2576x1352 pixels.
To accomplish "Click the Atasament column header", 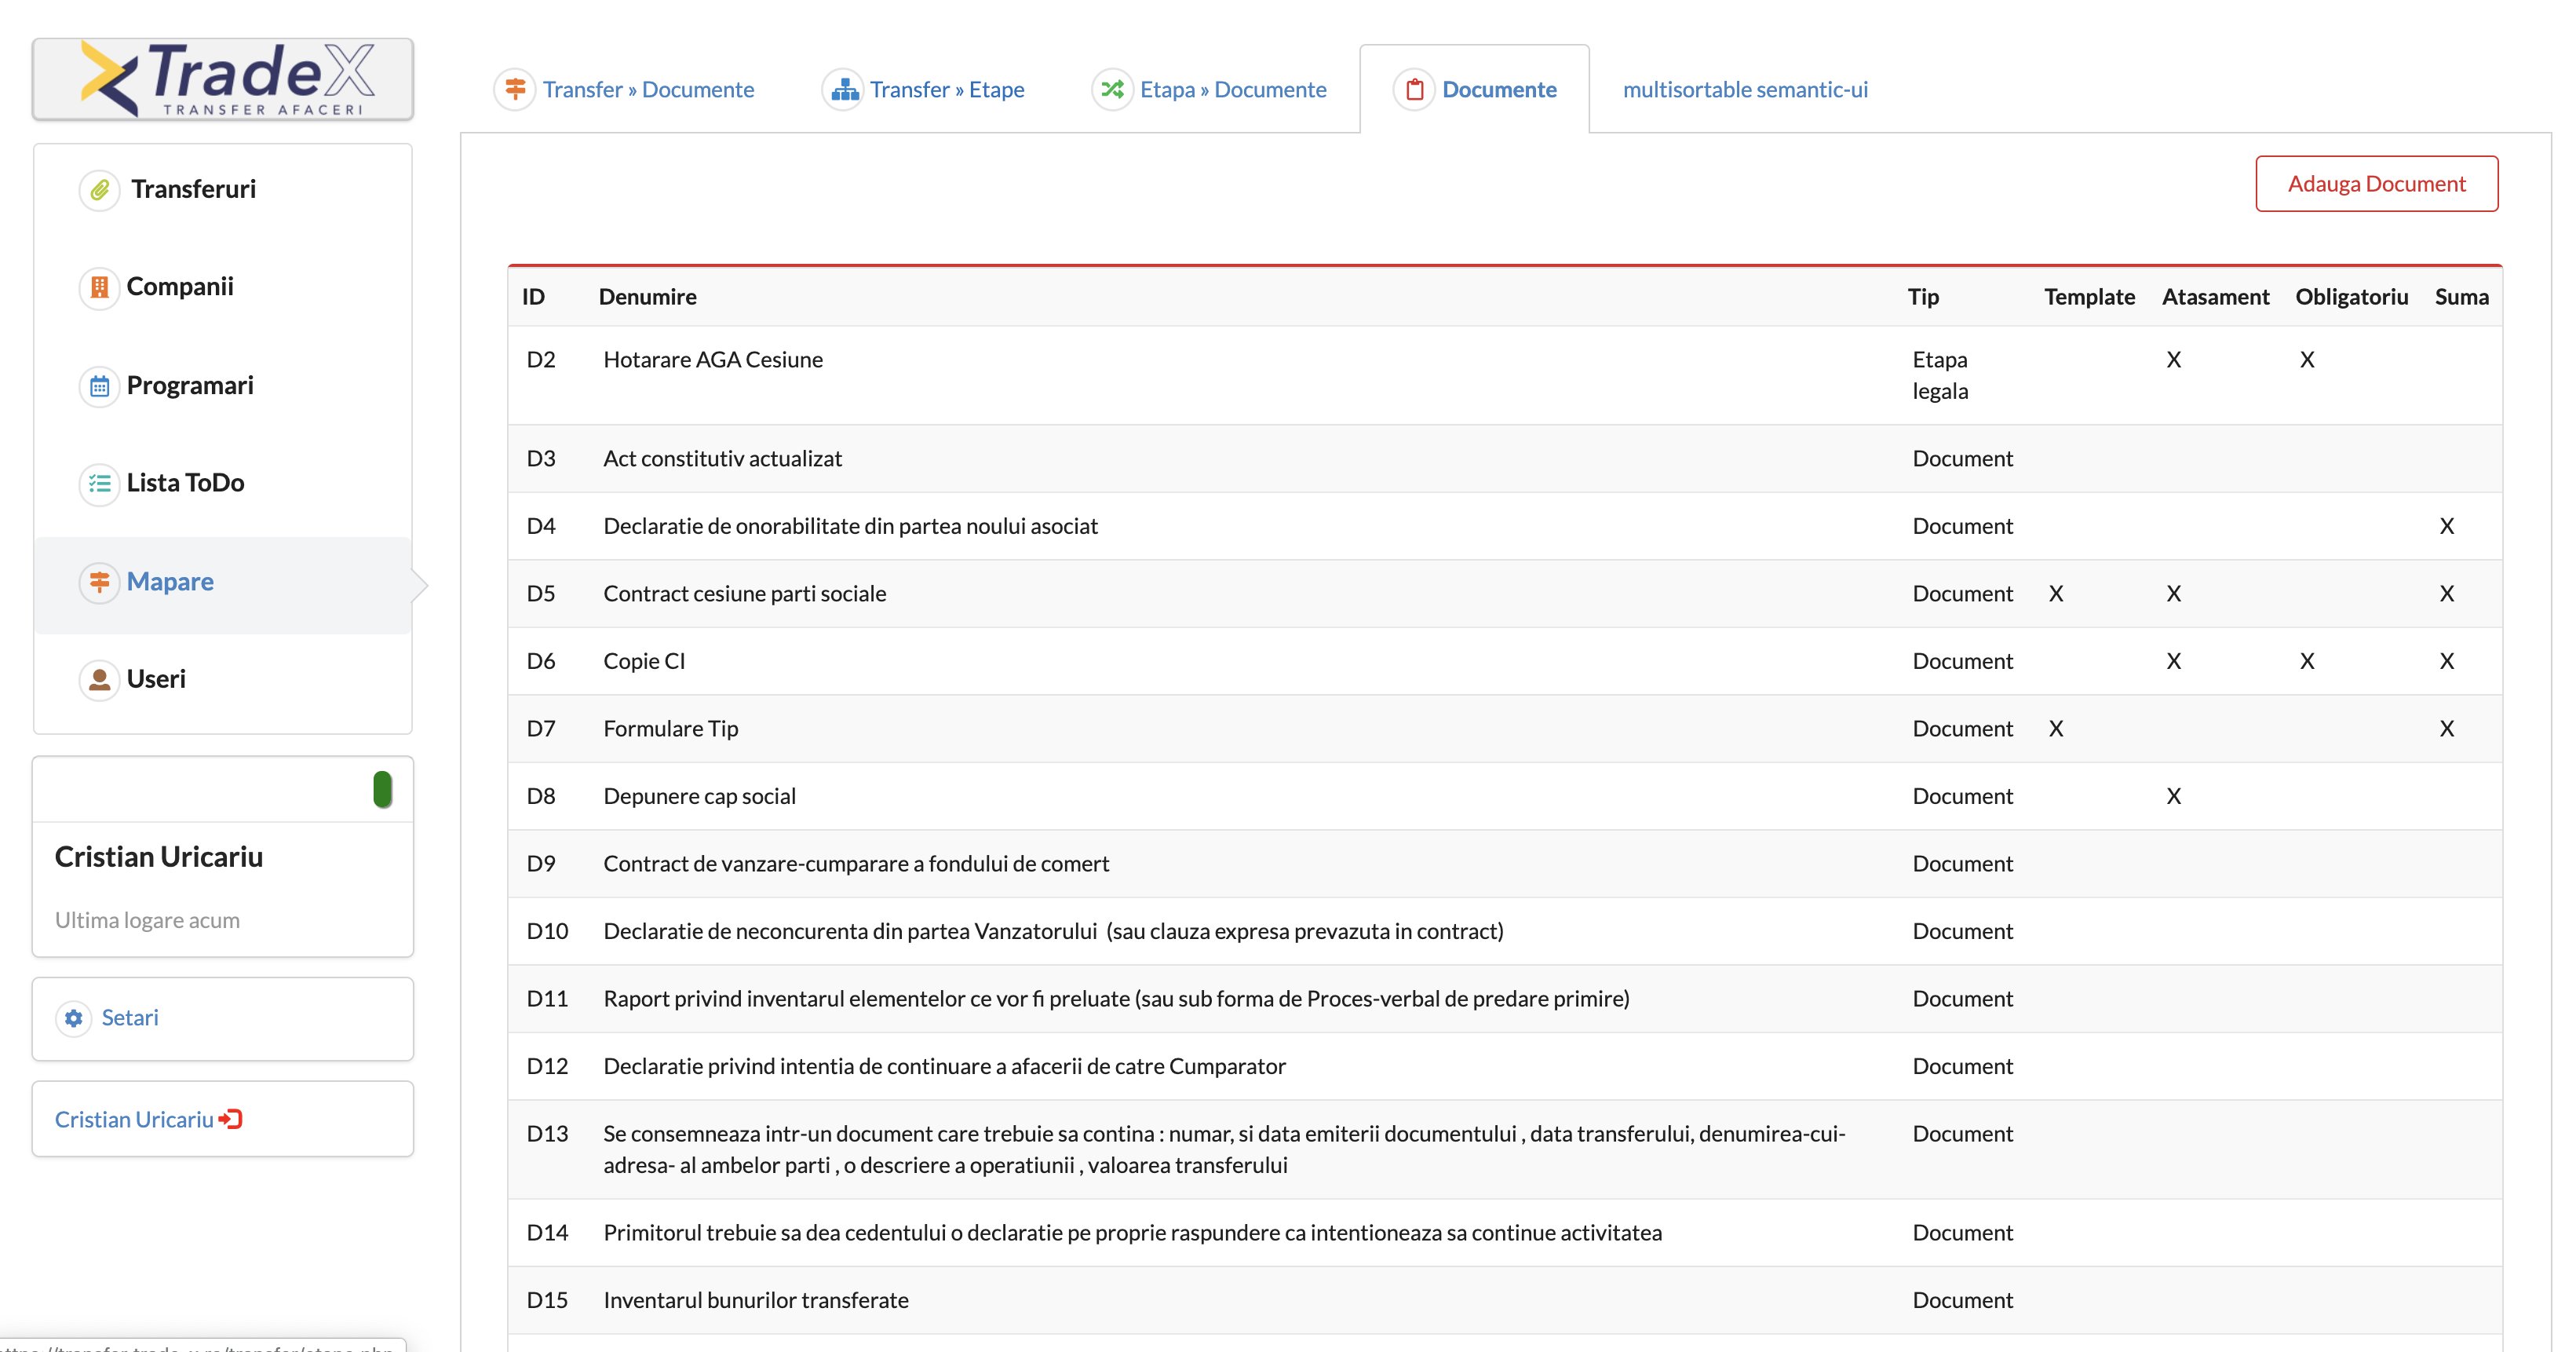I will (x=2215, y=297).
